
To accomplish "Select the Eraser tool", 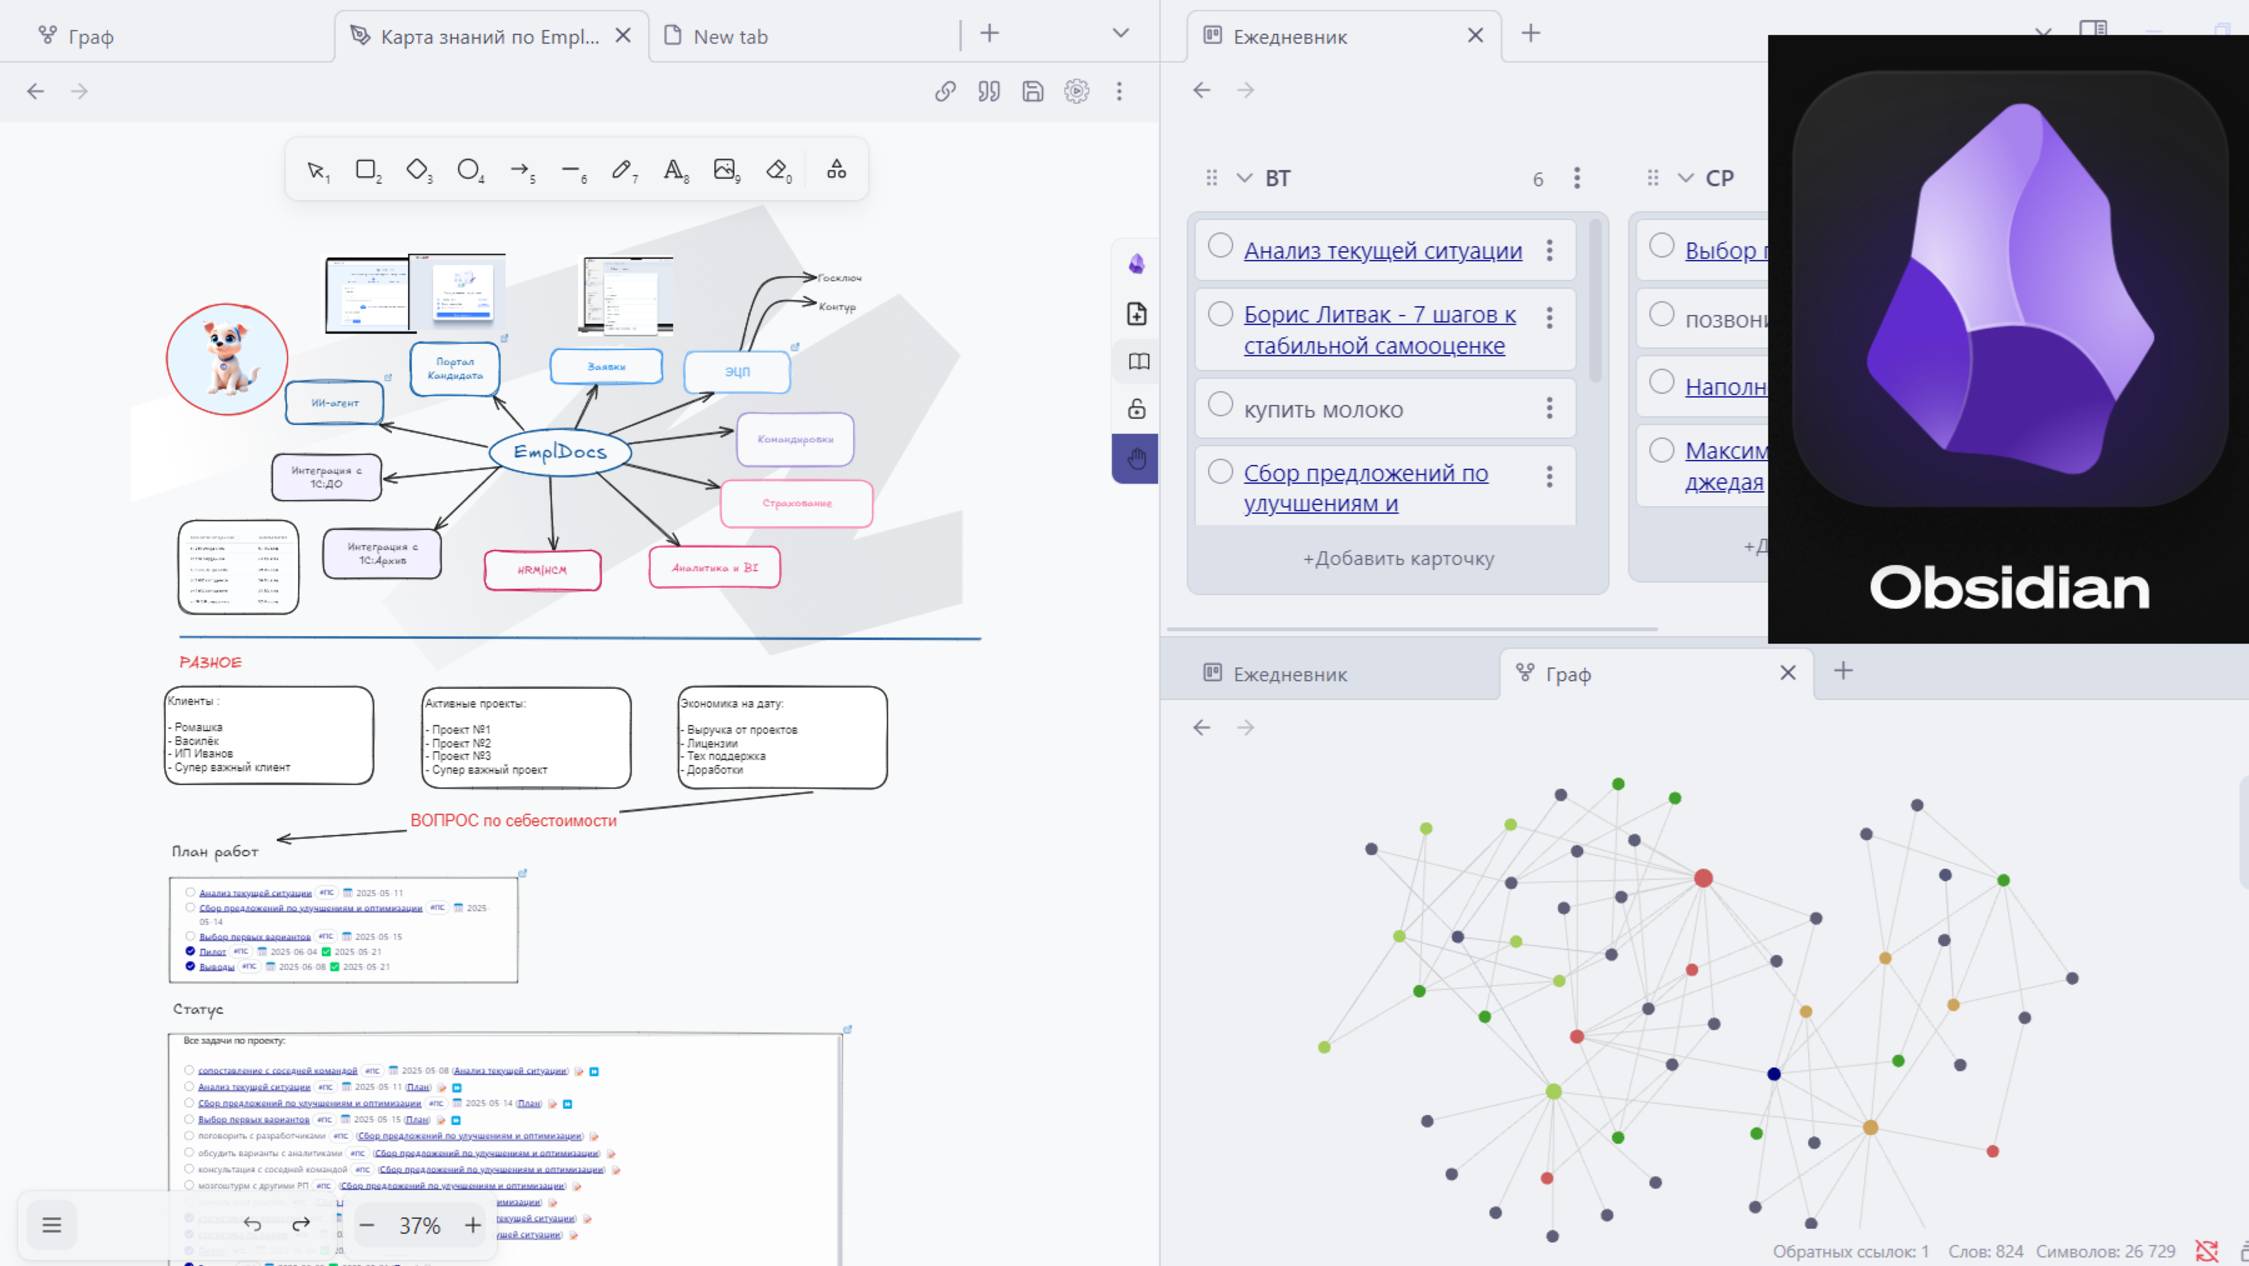I will point(778,170).
